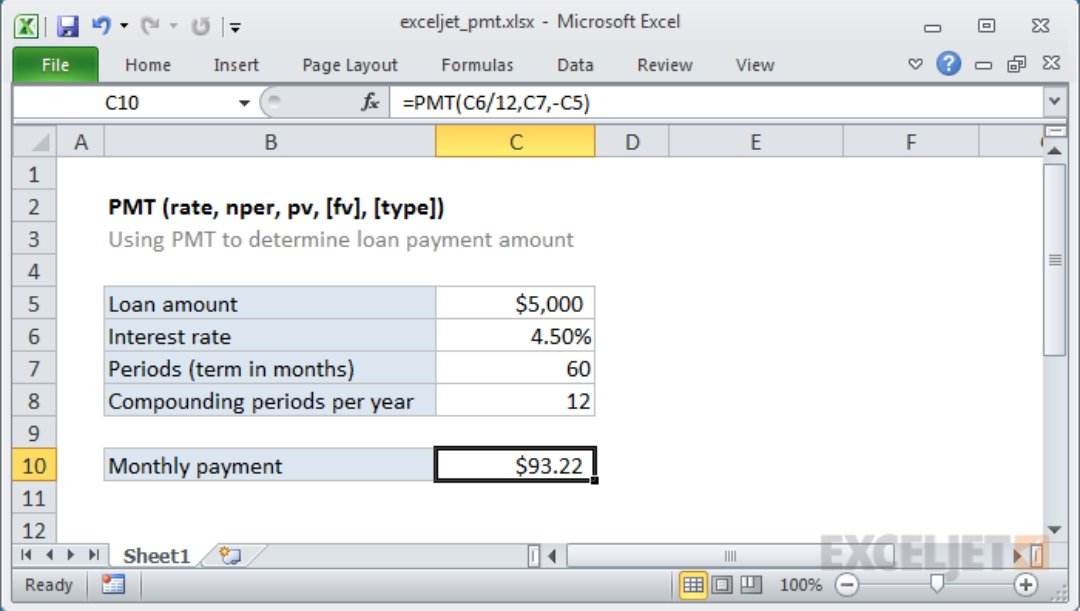Select the $93.22 monthly payment cell
1080x611 pixels.
pyautogui.click(x=515, y=466)
